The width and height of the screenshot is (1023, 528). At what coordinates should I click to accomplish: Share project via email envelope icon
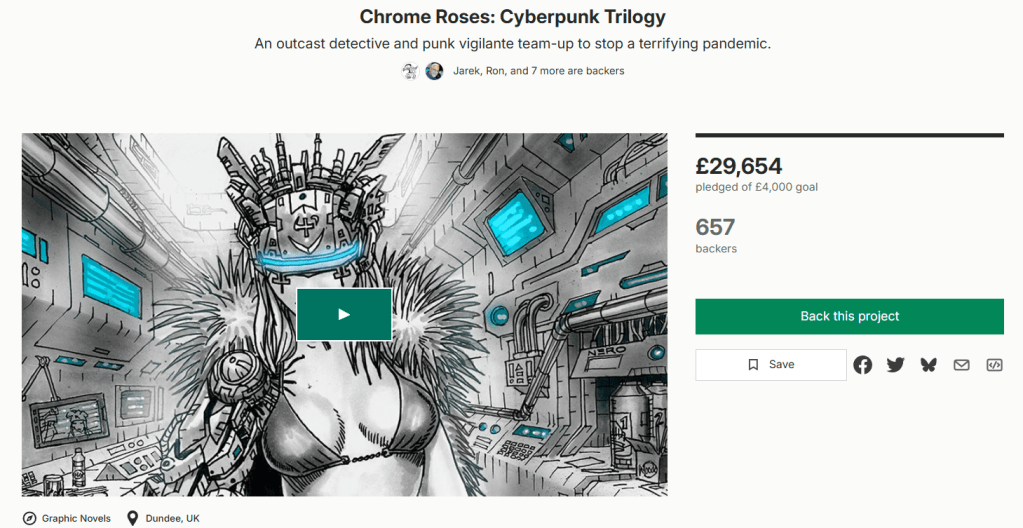tap(961, 365)
